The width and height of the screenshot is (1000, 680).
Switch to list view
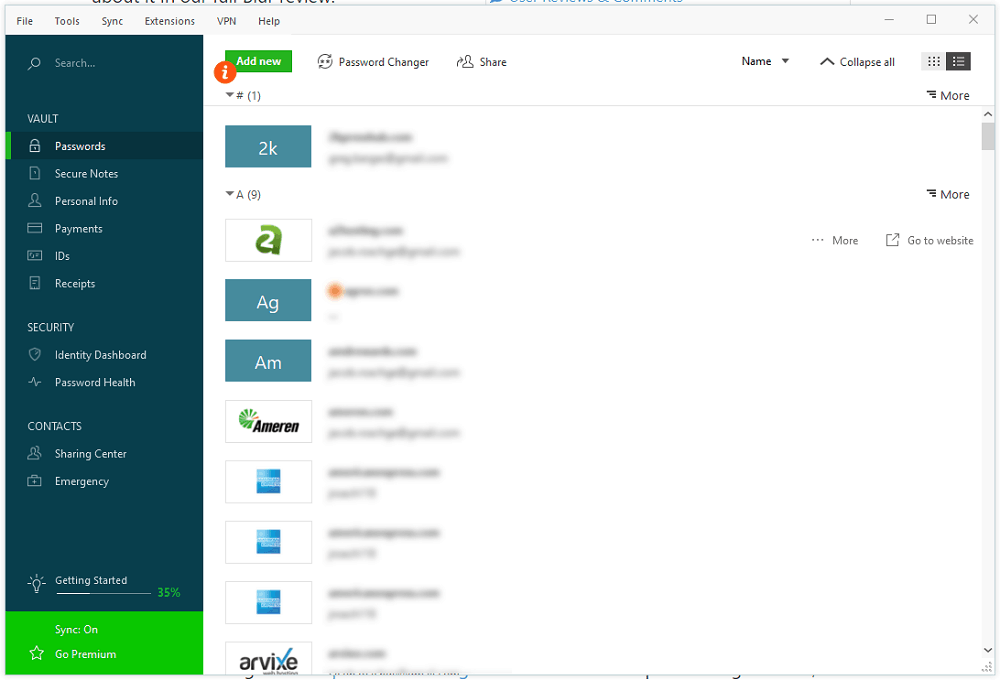click(958, 61)
